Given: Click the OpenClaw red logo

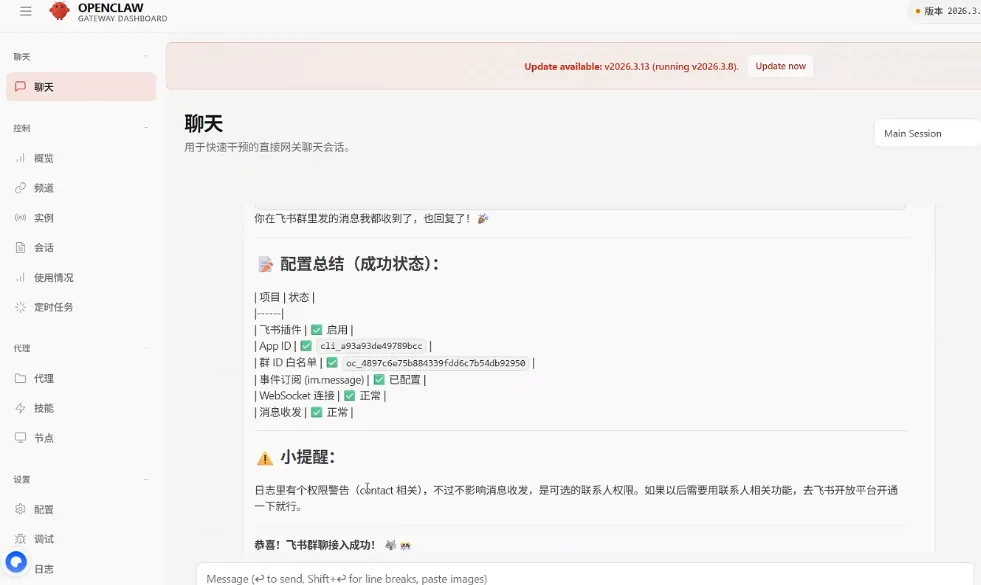Looking at the screenshot, I should tap(59, 11).
